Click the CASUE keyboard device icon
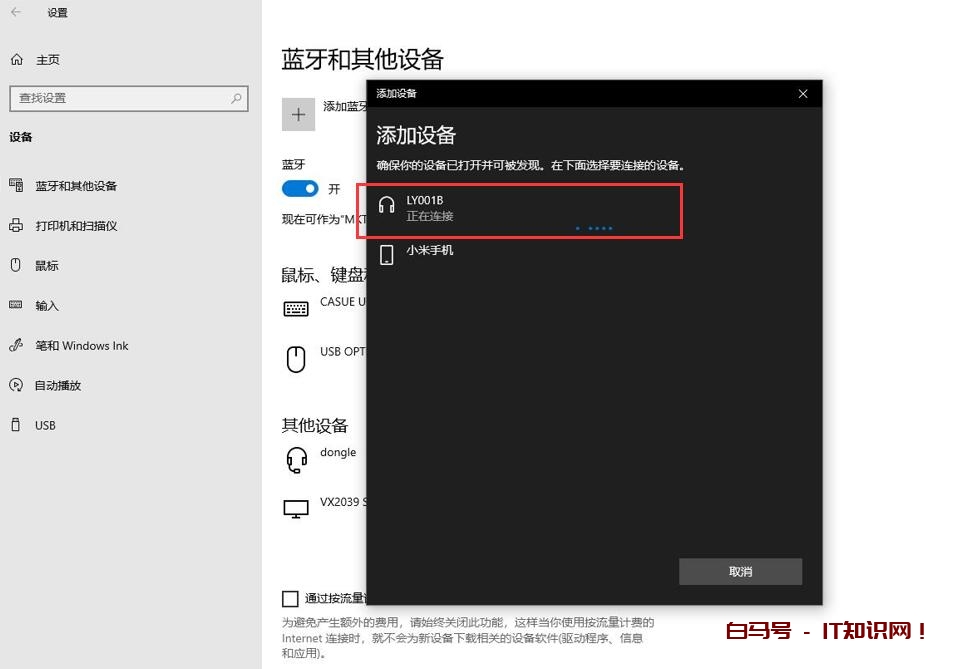This screenshot has width=954, height=669. coord(296,308)
